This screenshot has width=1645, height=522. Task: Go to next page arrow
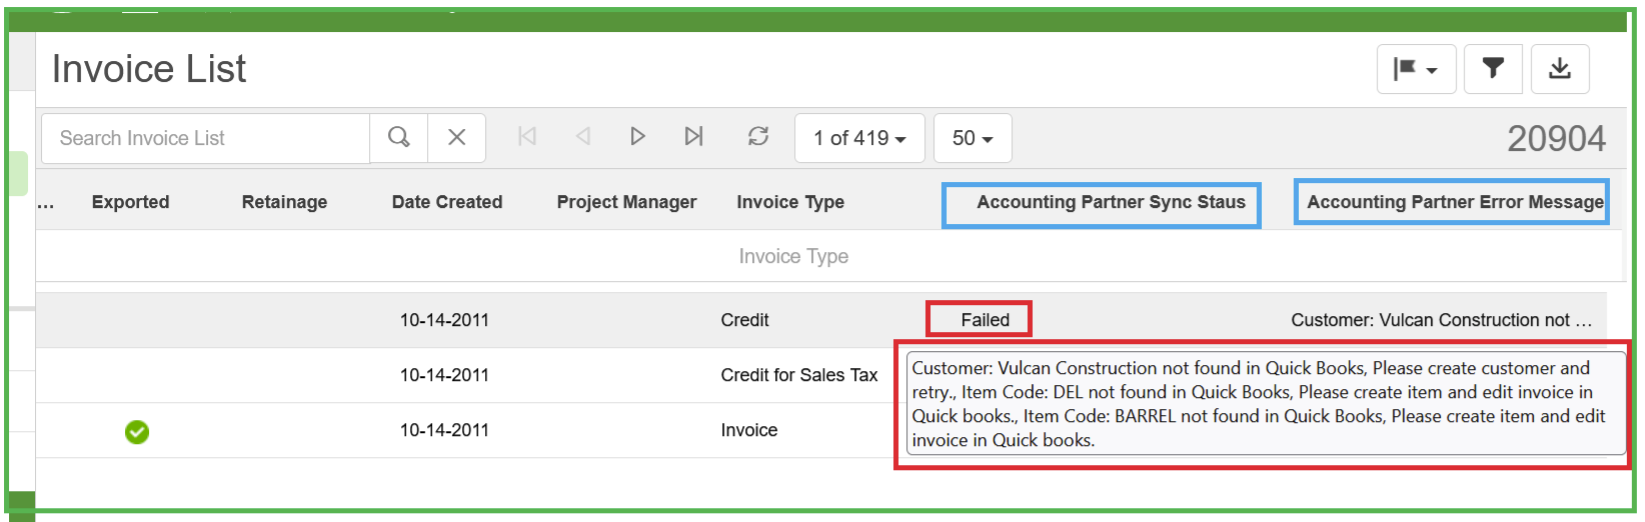[638, 136]
